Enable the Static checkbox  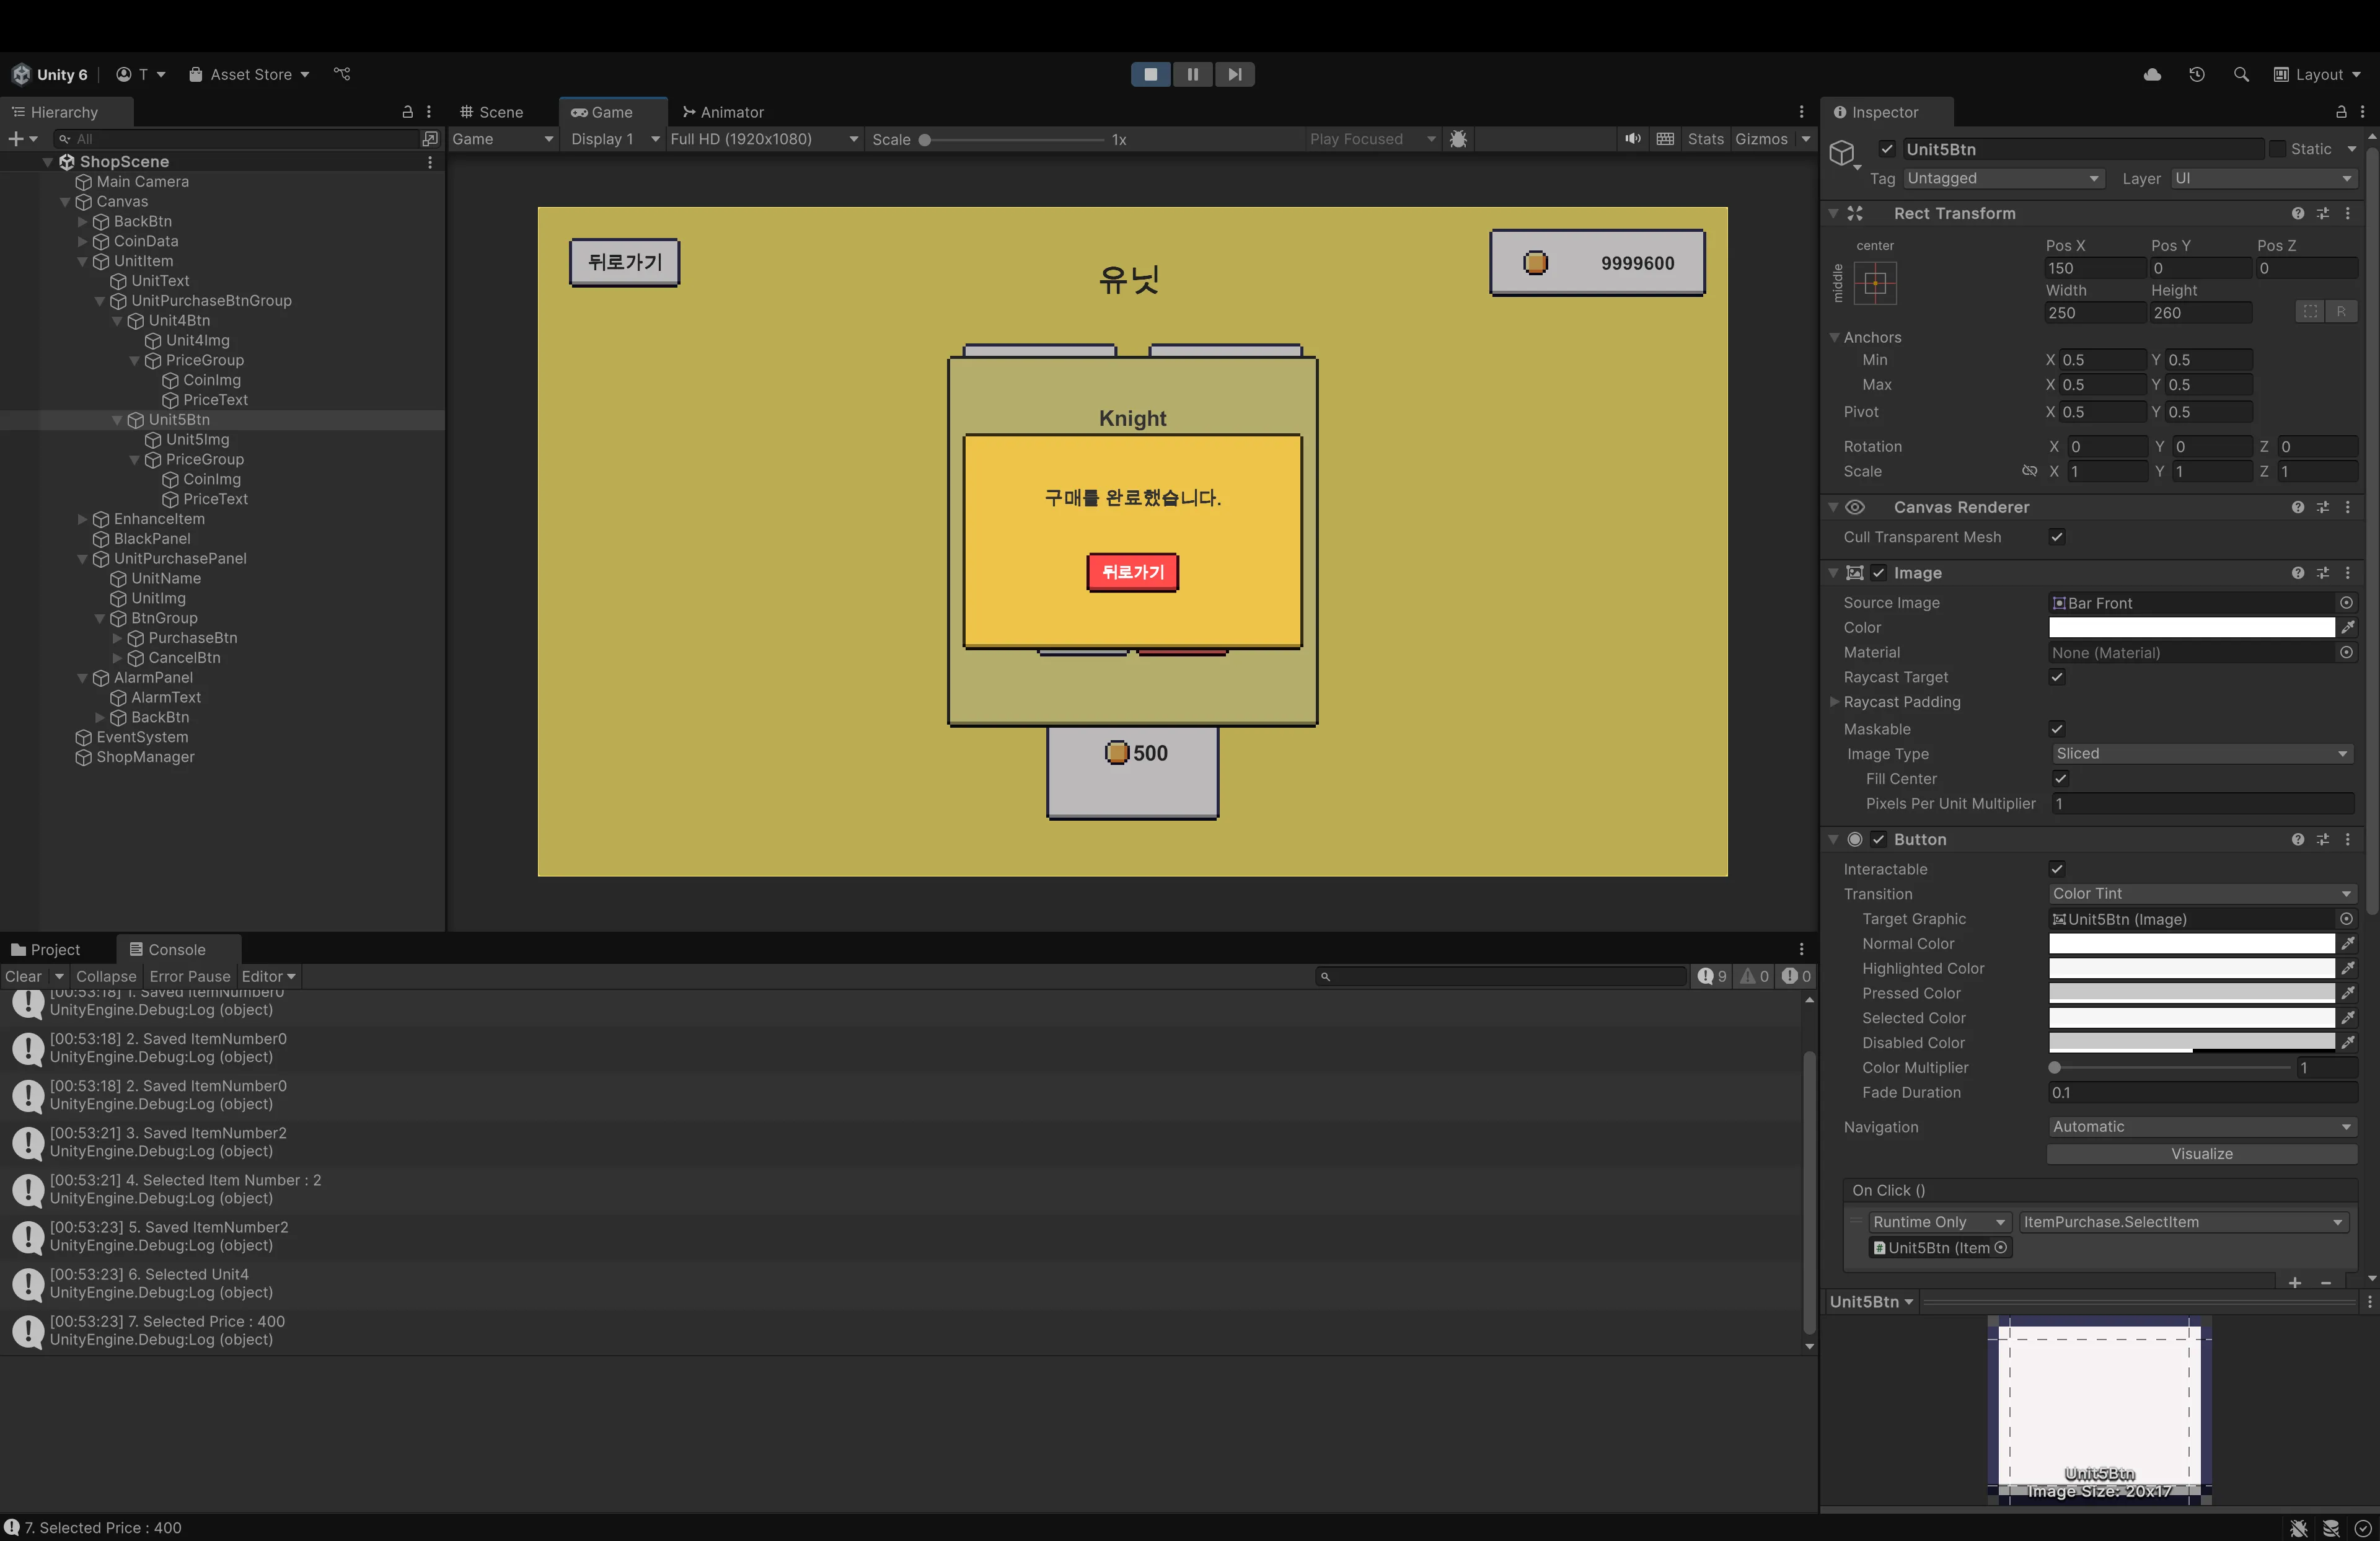[x=2277, y=149]
